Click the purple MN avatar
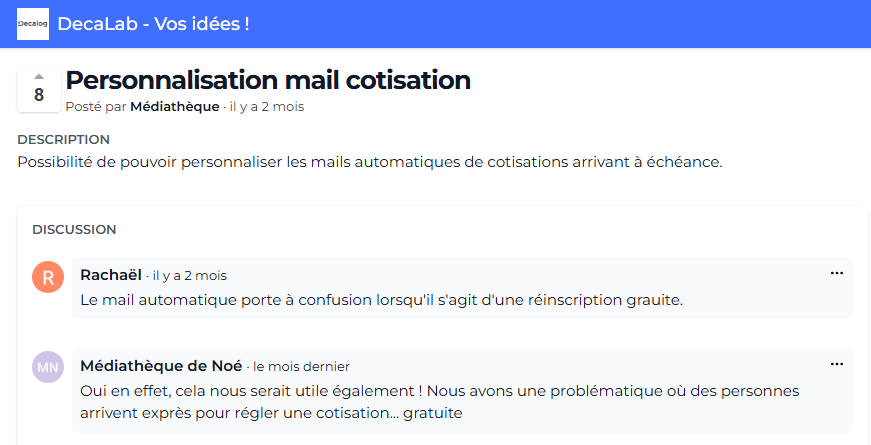871x445 pixels. pos(48,367)
